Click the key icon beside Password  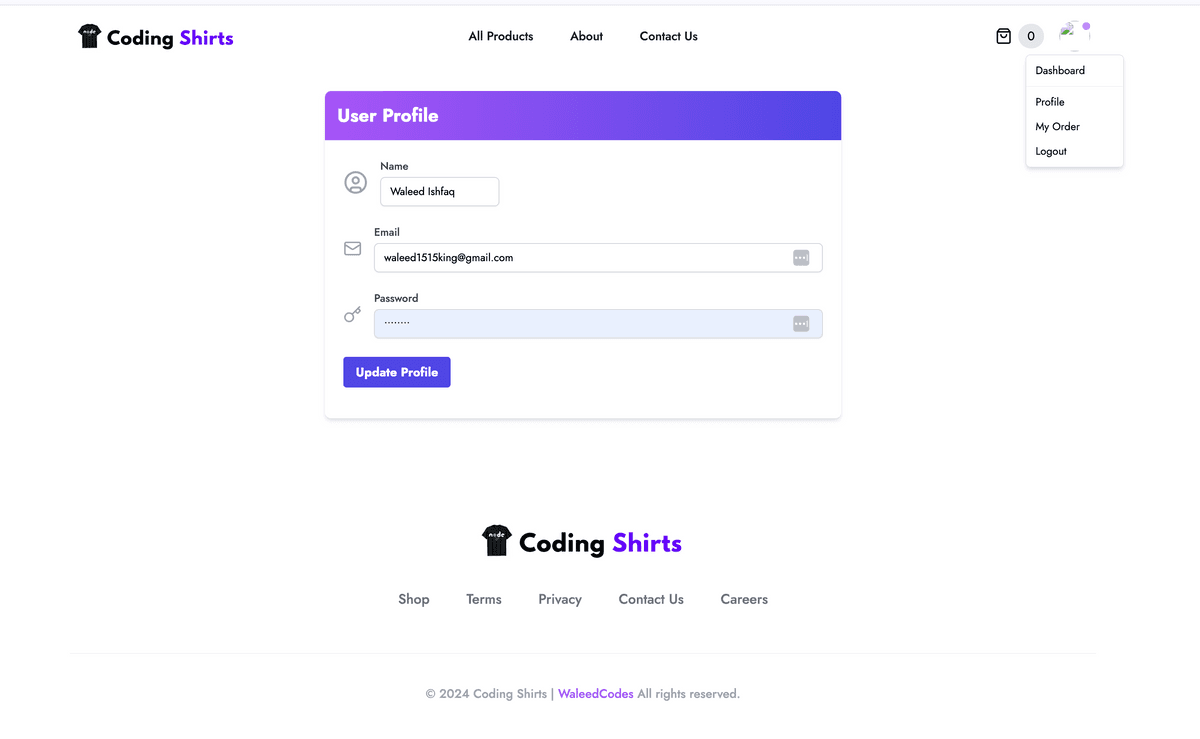coord(352,314)
